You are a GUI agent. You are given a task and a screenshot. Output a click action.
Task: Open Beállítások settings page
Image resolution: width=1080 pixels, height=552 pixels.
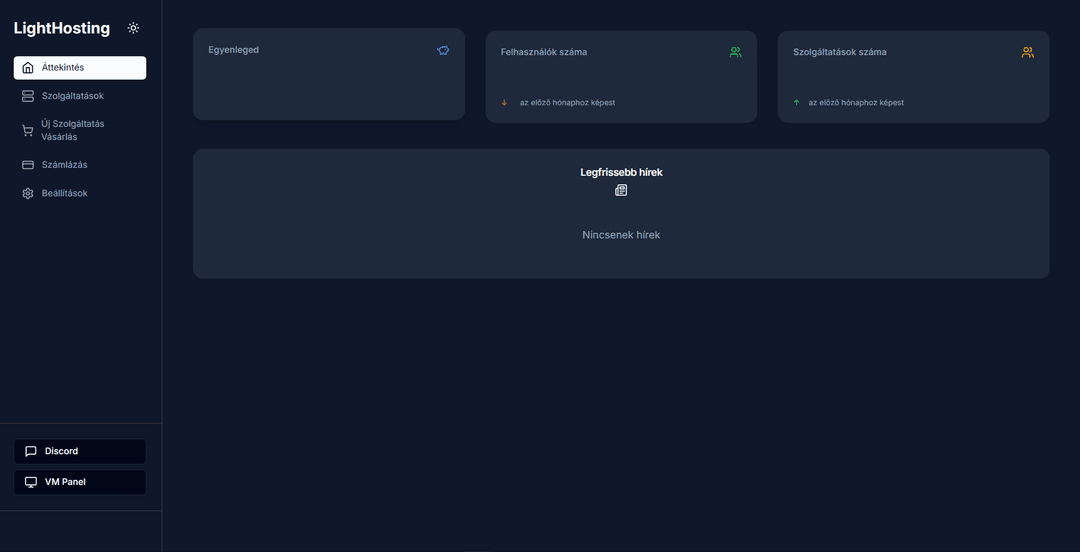click(64, 193)
